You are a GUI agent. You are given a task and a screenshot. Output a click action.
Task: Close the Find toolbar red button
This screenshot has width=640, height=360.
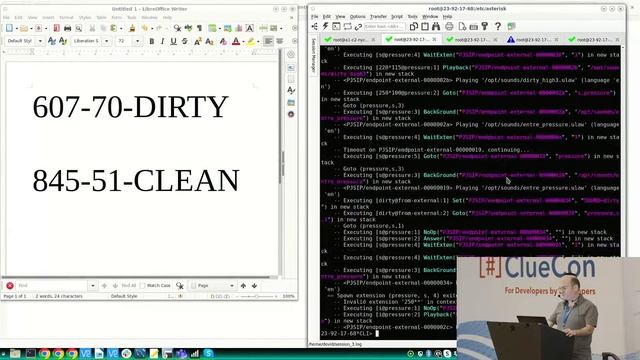(x=10, y=286)
